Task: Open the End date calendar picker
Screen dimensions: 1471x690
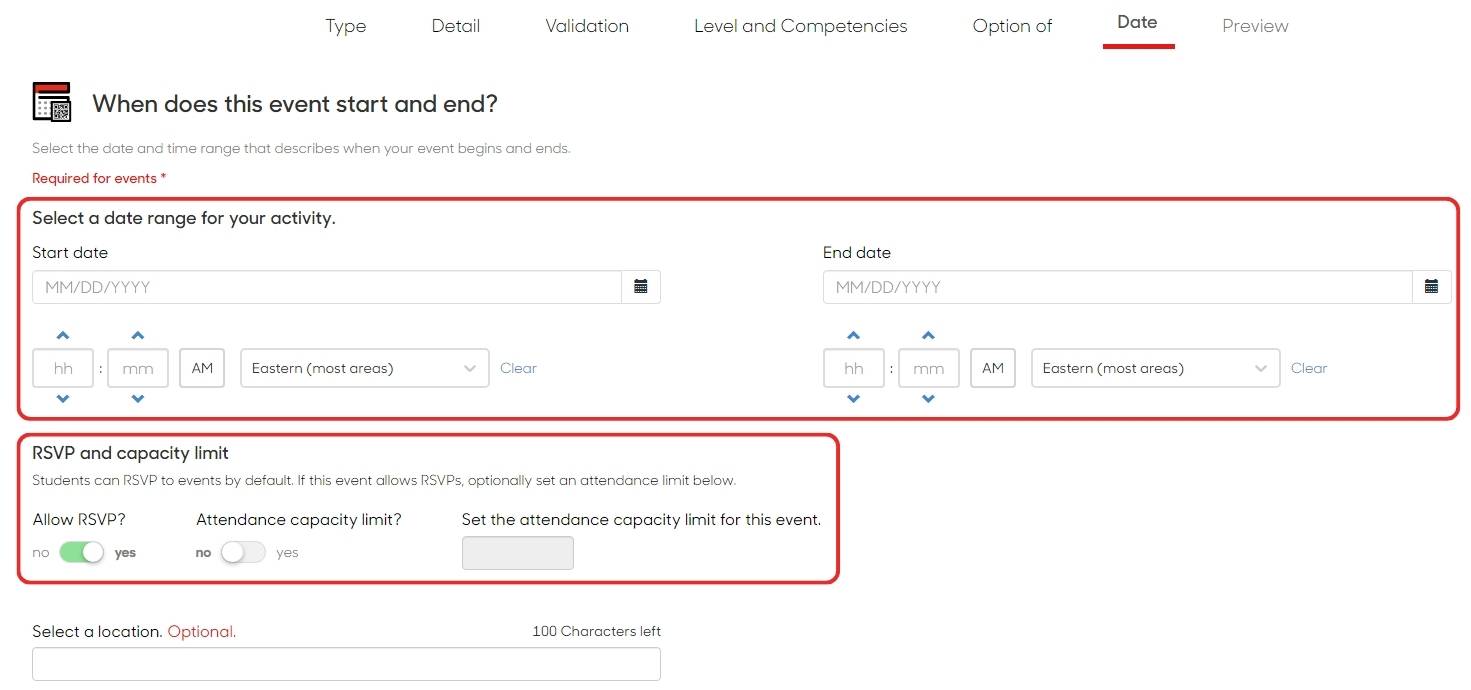Action: pos(1431,287)
